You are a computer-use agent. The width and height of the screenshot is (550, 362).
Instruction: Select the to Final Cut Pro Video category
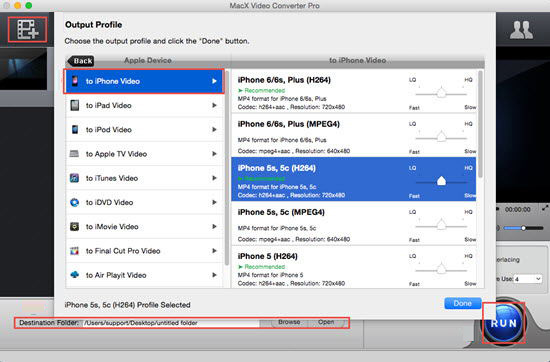pyautogui.click(x=144, y=251)
